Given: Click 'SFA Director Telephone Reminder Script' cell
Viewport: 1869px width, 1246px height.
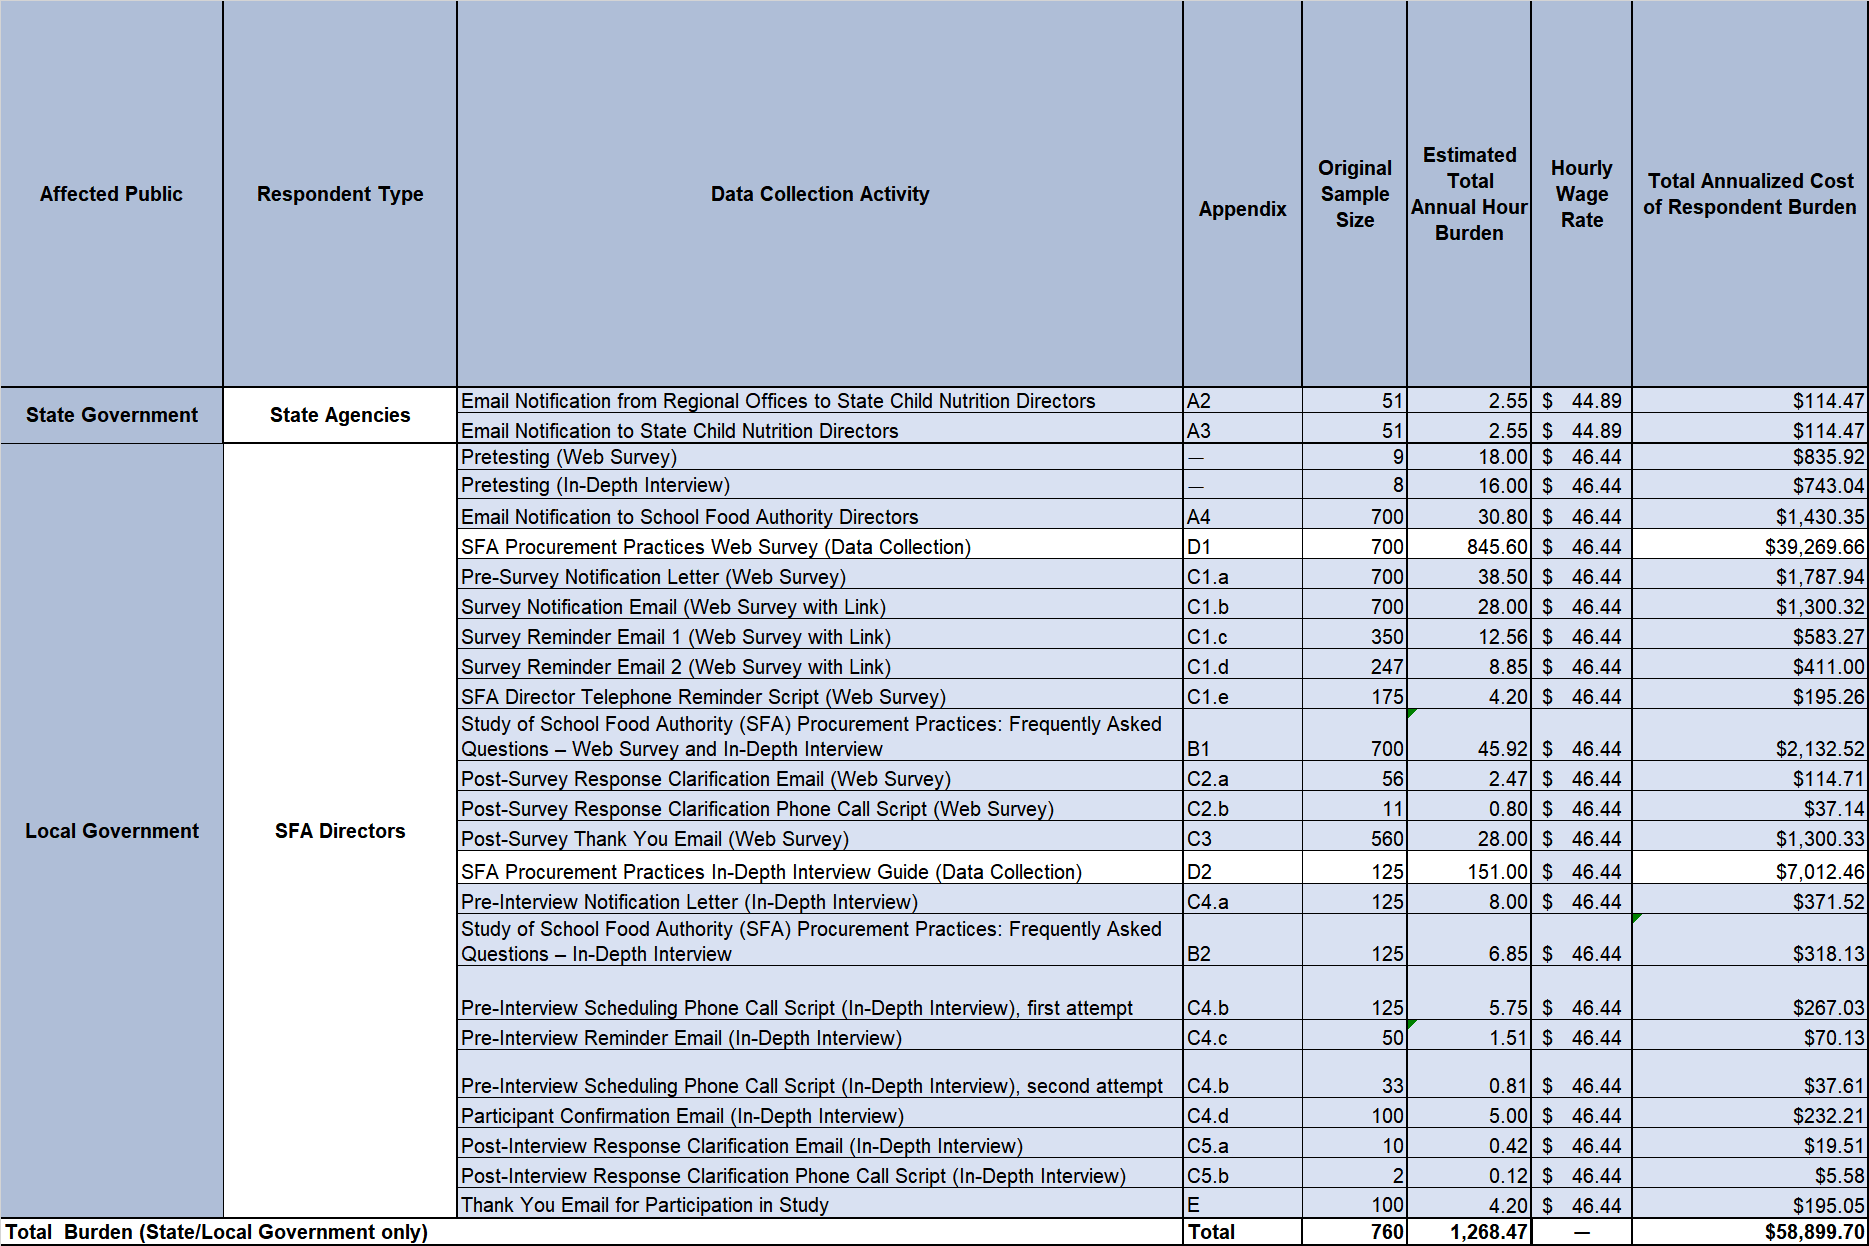Looking at the screenshot, I should click(819, 696).
